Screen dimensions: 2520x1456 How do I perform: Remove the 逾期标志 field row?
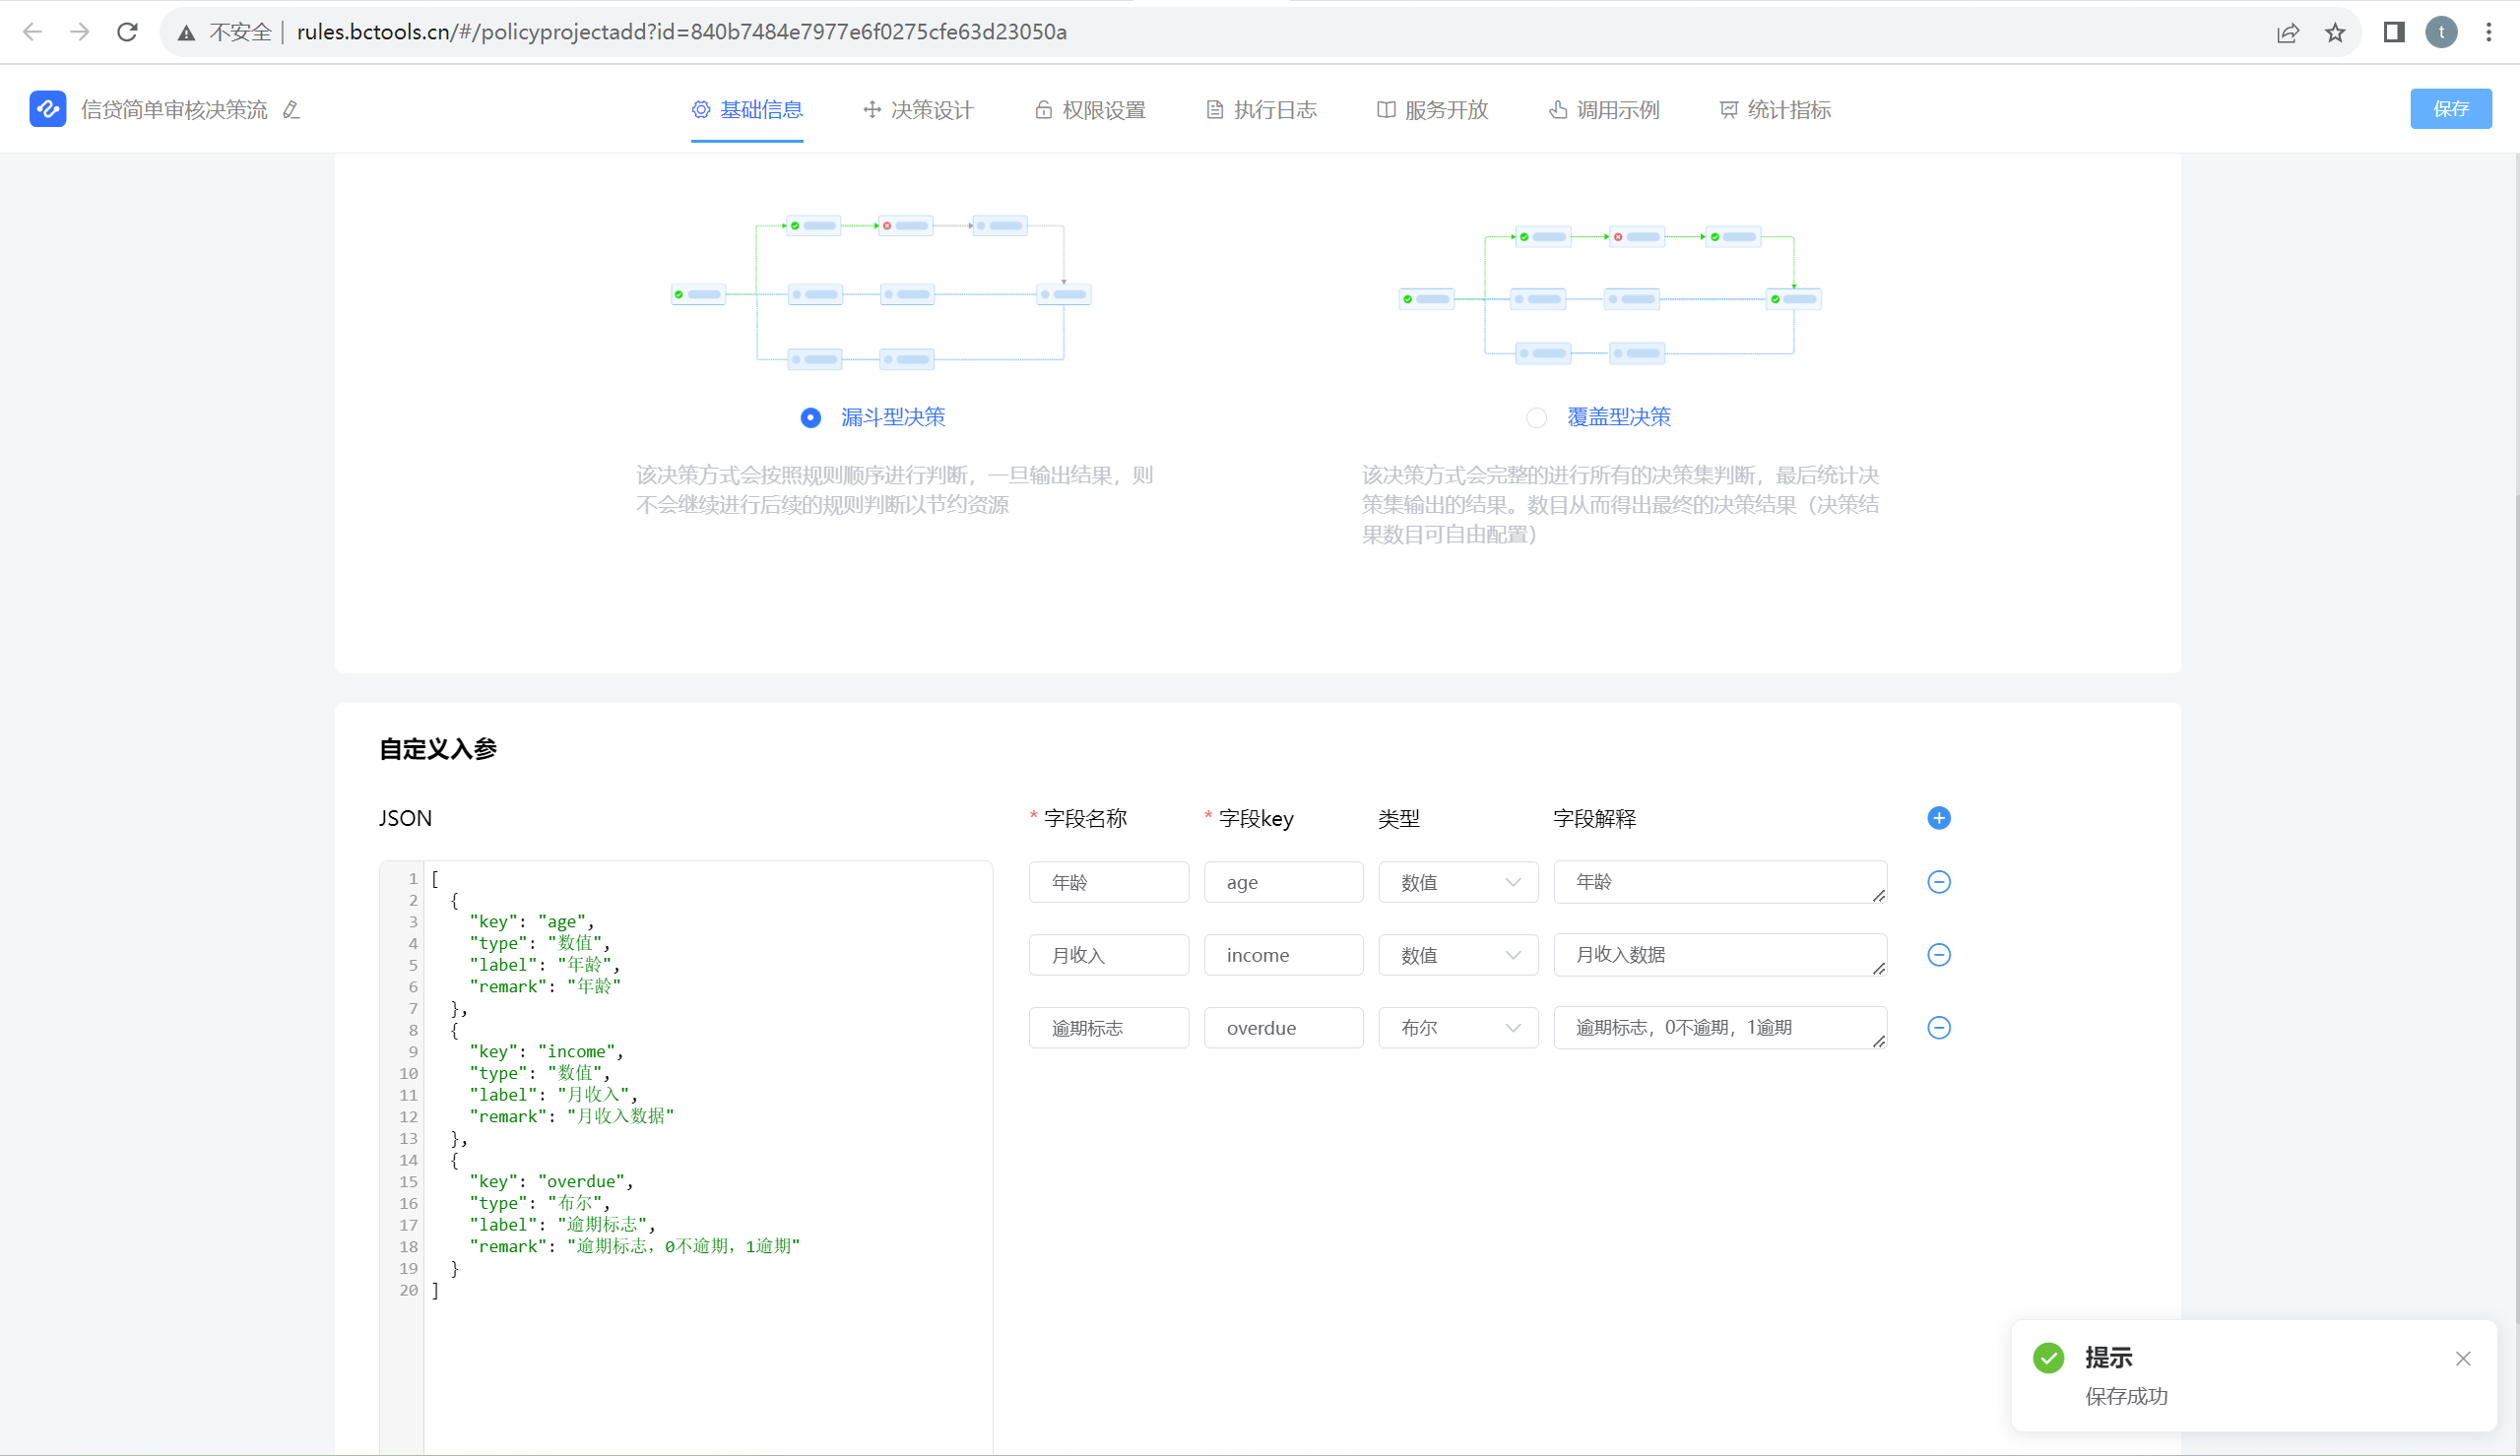[1938, 1028]
